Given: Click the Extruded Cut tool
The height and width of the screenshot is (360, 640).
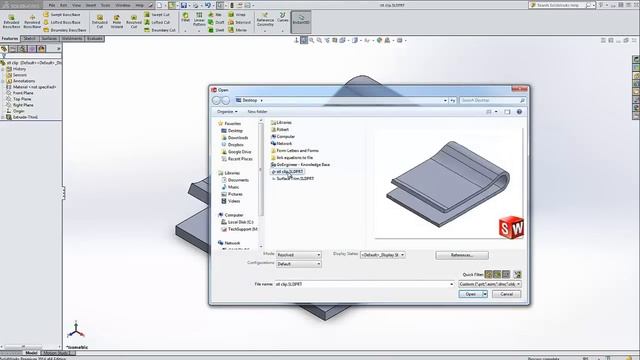Looking at the screenshot, I should pos(100,21).
